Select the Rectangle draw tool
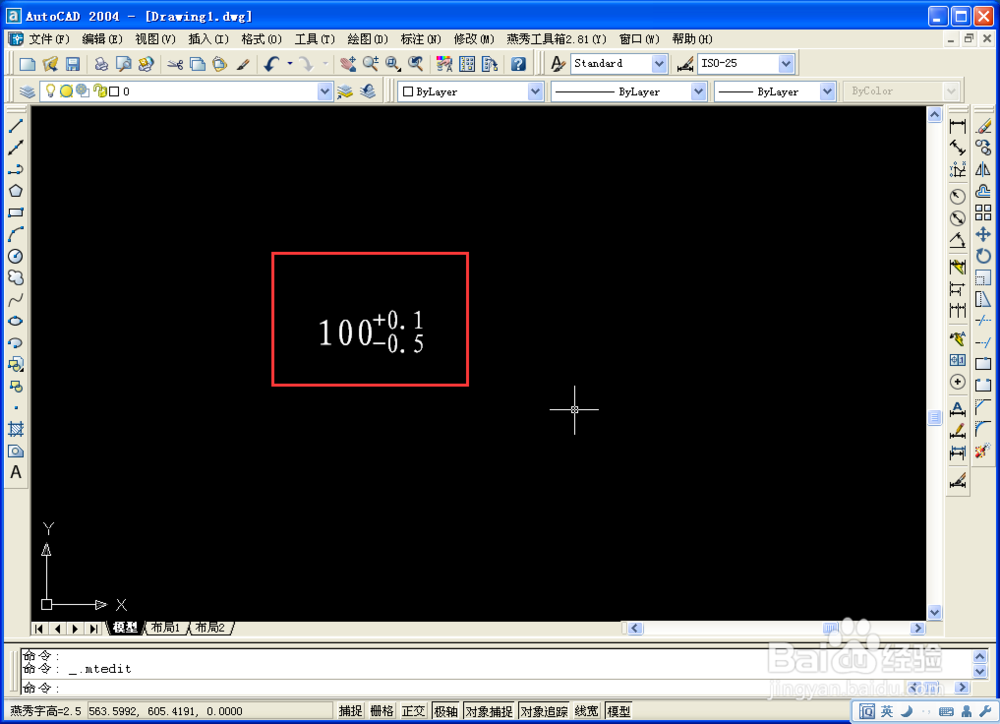The height and width of the screenshot is (724, 1000). tap(16, 212)
